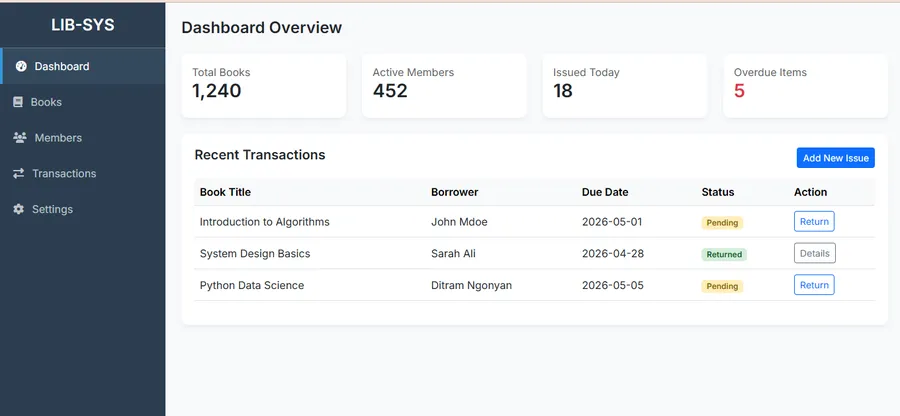Click the Books icon in sidebar
This screenshot has width=900, height=416.
[18, 102]
